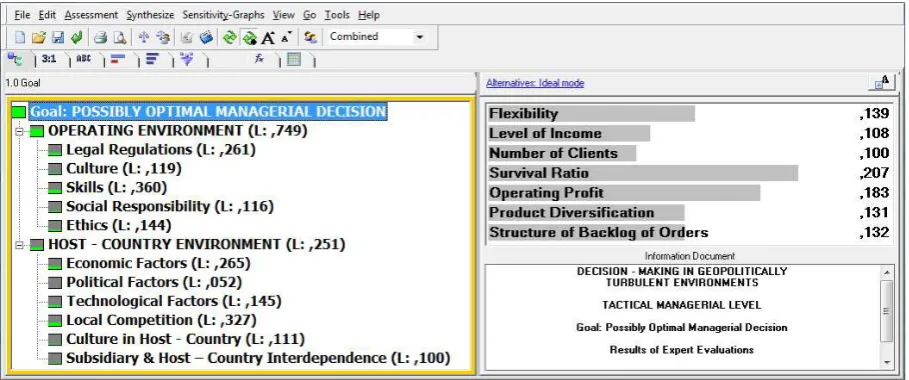The image size is (909, 380).
Task: Open the File menu
Action: (22, 15)
